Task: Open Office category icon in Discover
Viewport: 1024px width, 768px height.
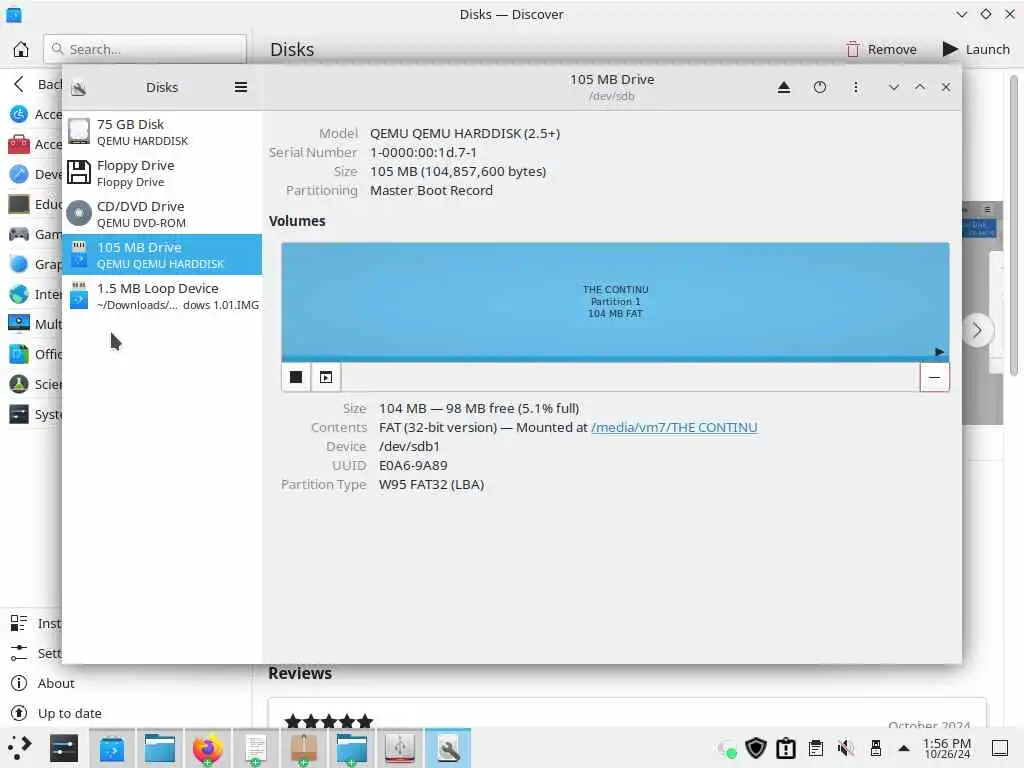Action: point(19,355)
